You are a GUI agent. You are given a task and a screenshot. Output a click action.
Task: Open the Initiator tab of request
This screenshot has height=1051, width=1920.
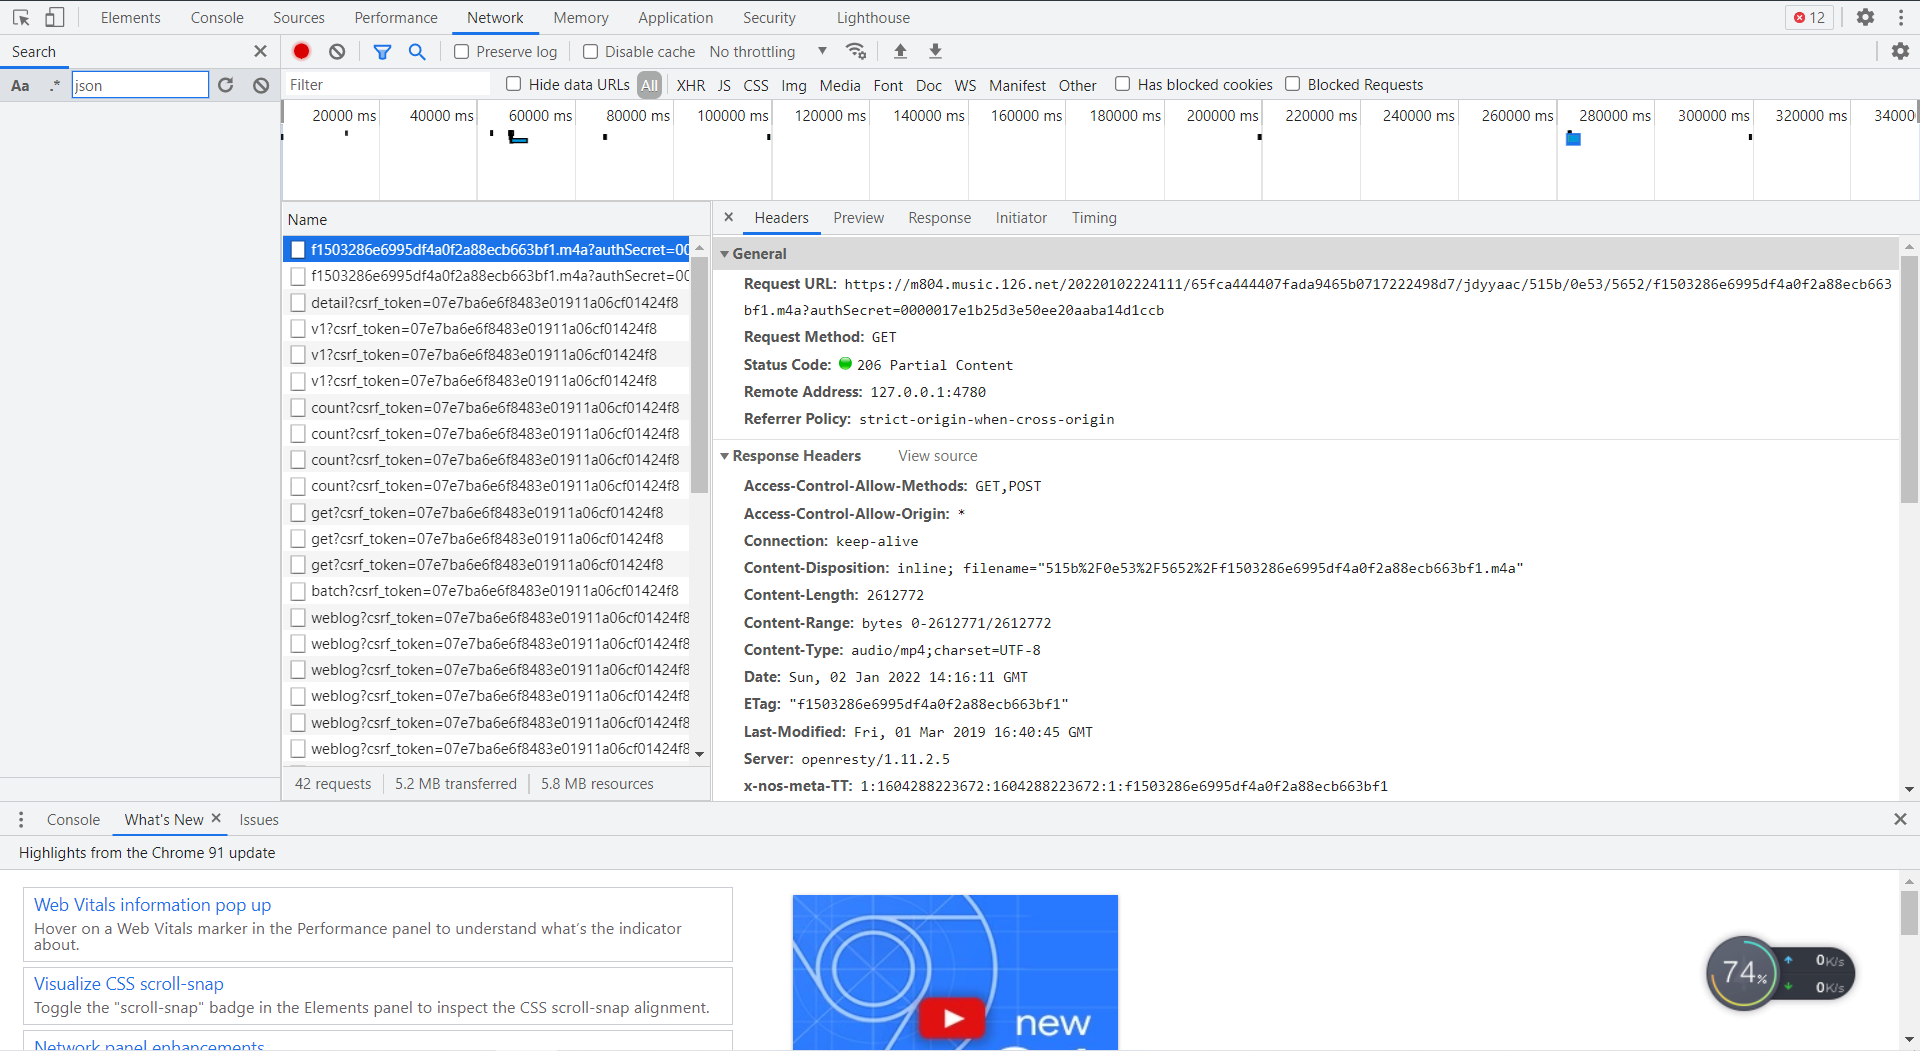(x=1021, y=218)
